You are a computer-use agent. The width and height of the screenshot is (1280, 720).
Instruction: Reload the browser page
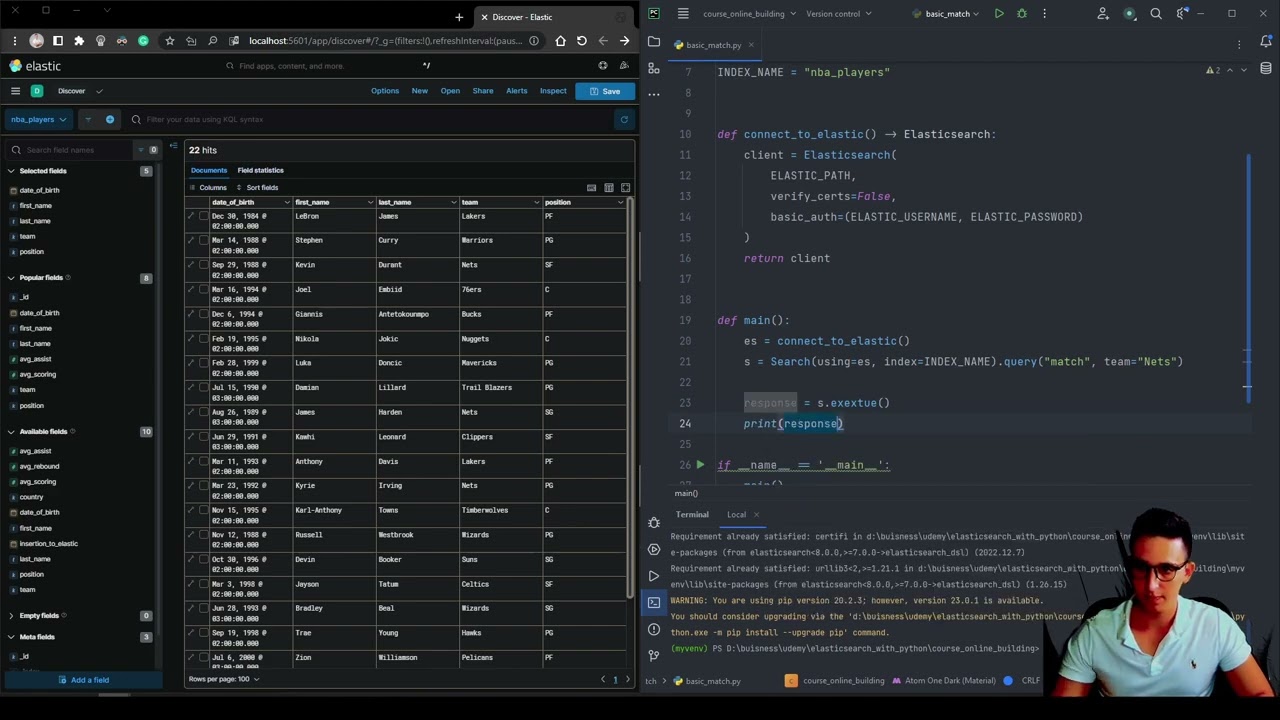point(582,41)
